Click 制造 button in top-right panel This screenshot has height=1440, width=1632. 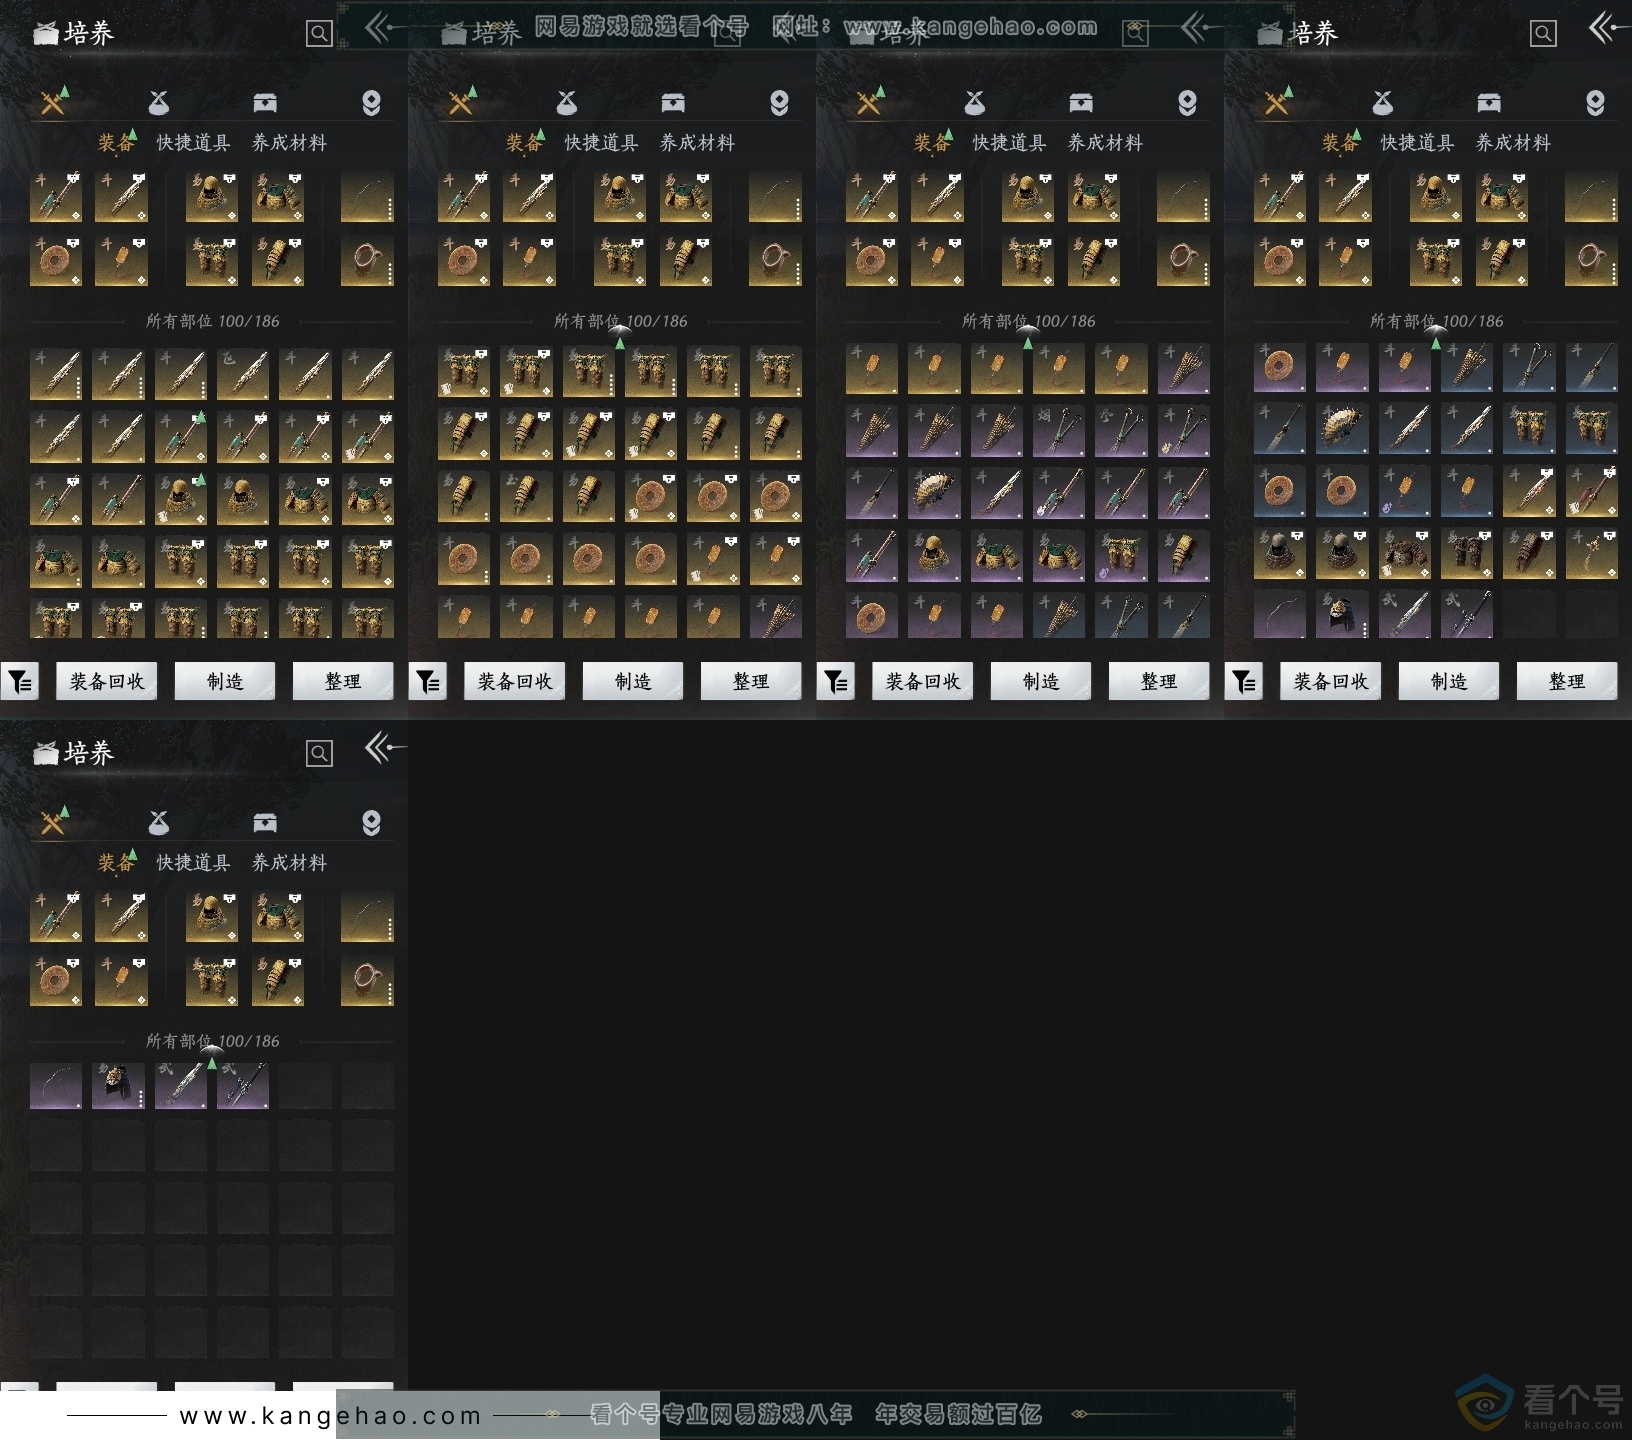pyautogui.click(x=1449, y=682)
